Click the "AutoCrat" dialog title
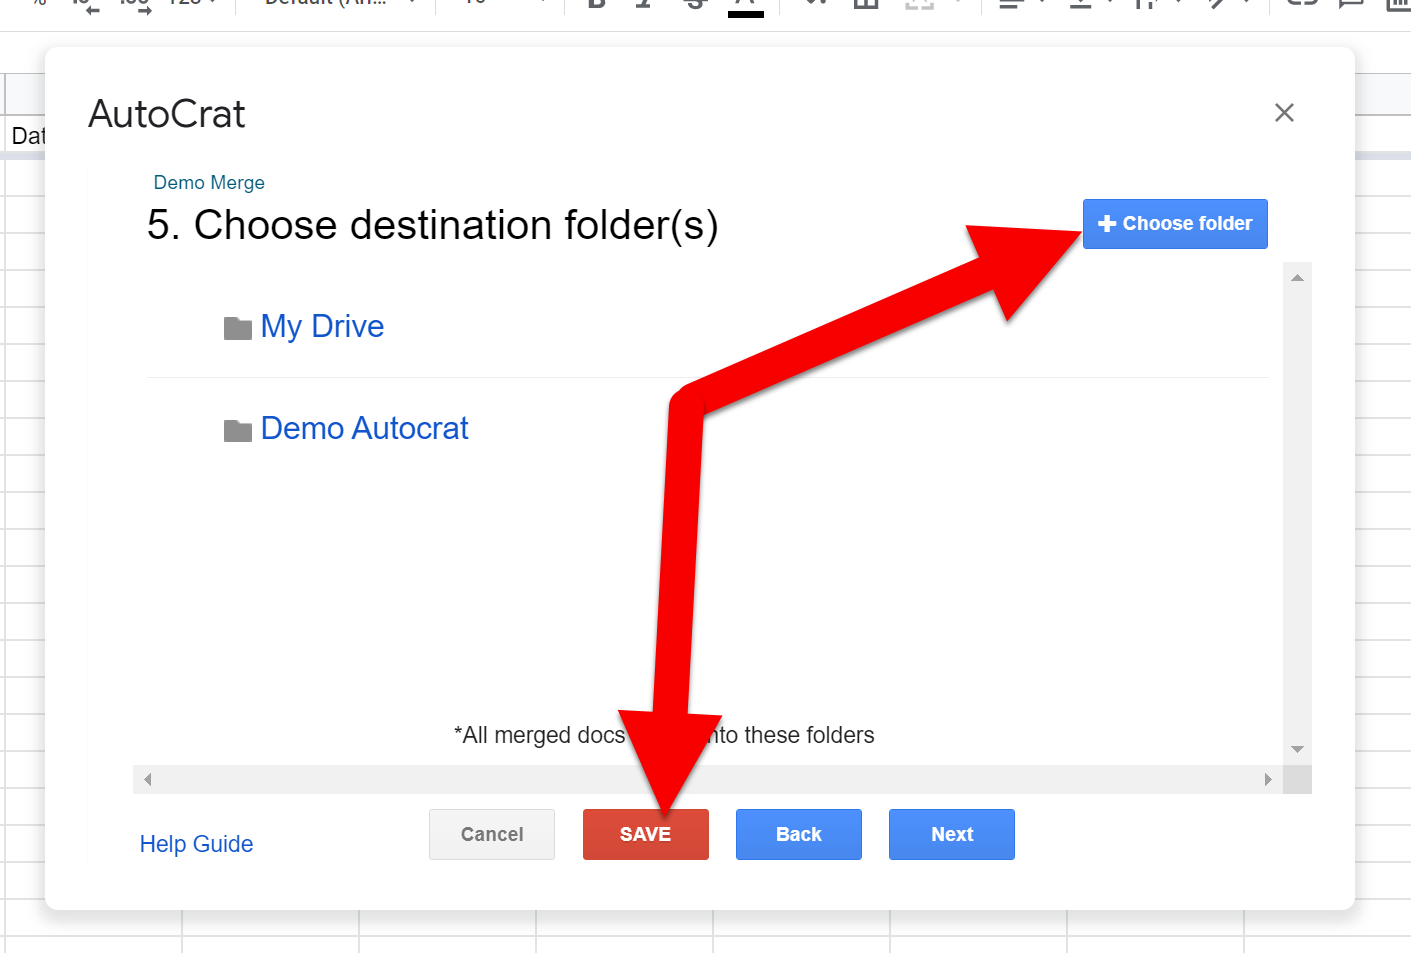Image resolution: width=1411 pixels, height=953 pixels. [x=167, y=114]
